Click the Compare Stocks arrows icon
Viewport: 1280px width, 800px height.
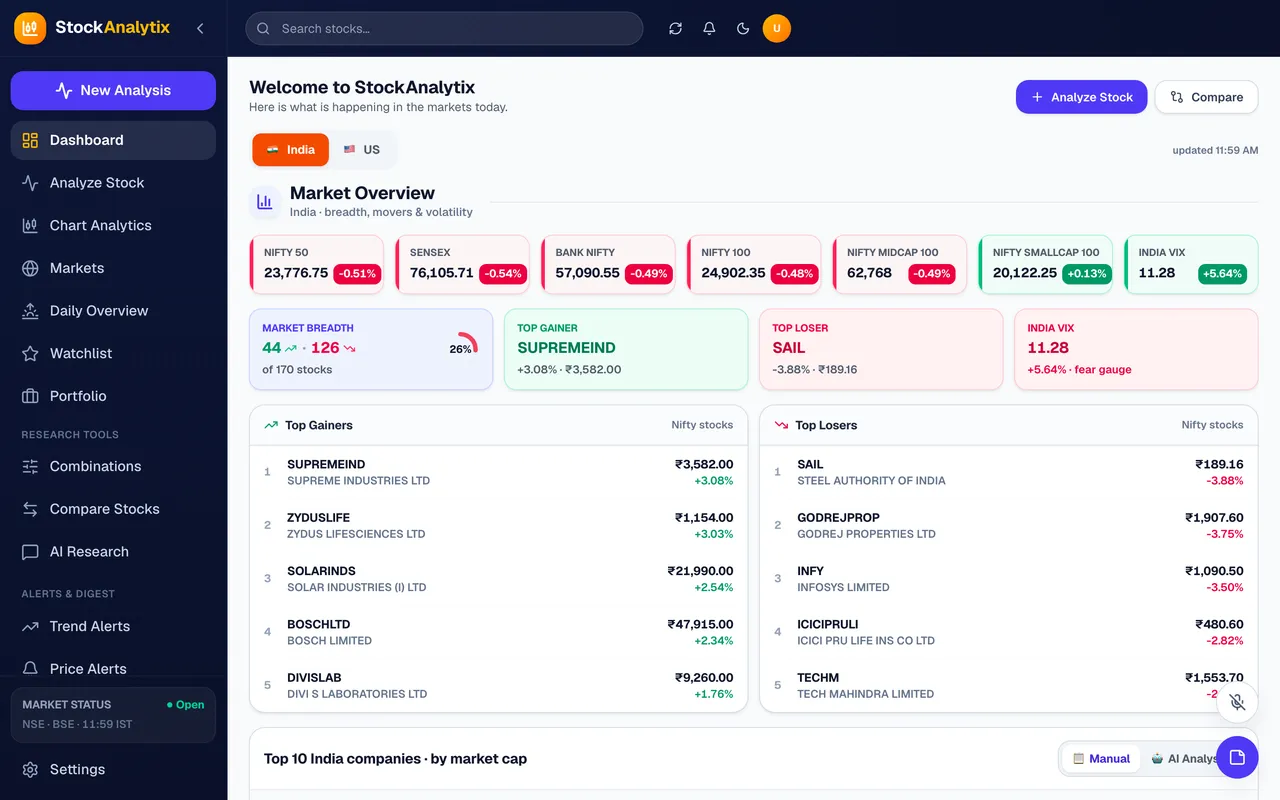tap(30, 509)
